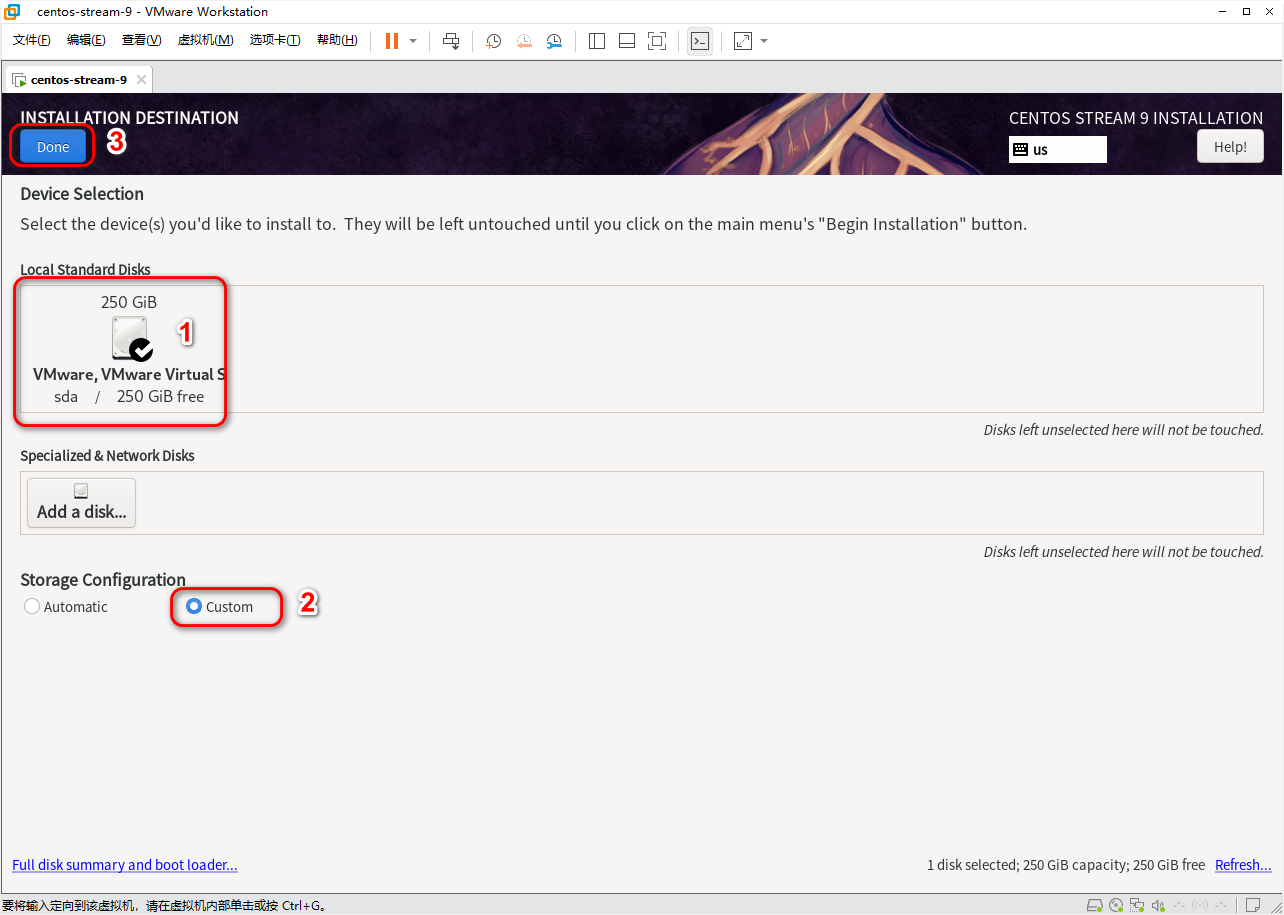Open the 编辑(E) menu
Image resolution: width=1284 pixels, height=915 pixels.
point(86,40)
